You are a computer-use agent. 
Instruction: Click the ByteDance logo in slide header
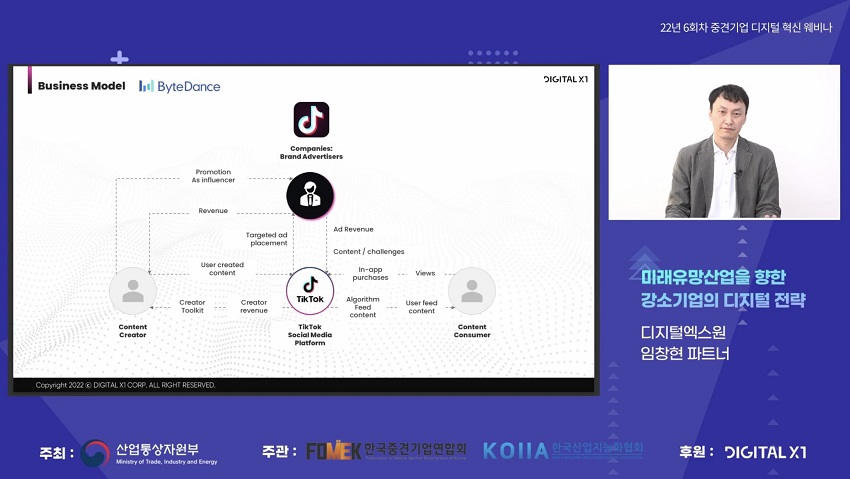coord(180,86)
